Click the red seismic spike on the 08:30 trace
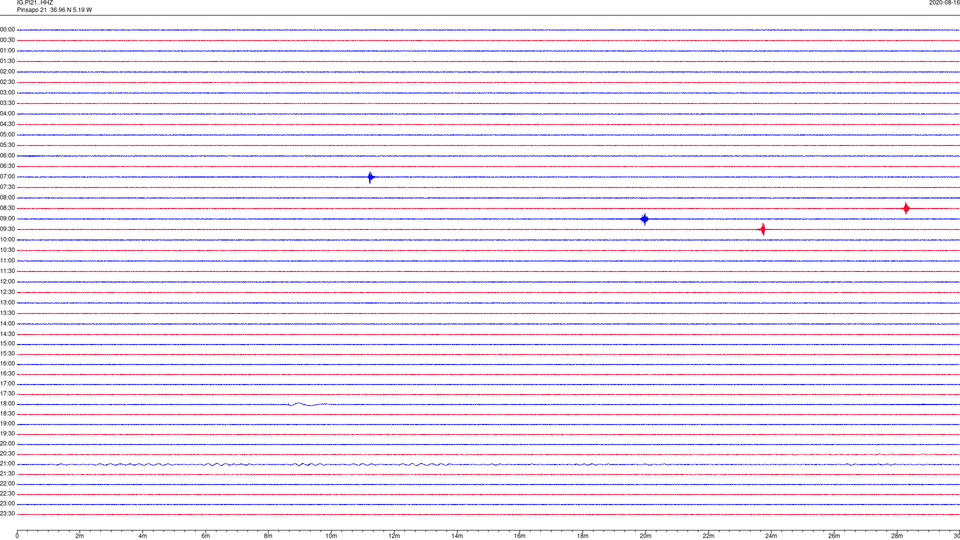This screenshot has width=960, height=540. (x=906, y=209)
